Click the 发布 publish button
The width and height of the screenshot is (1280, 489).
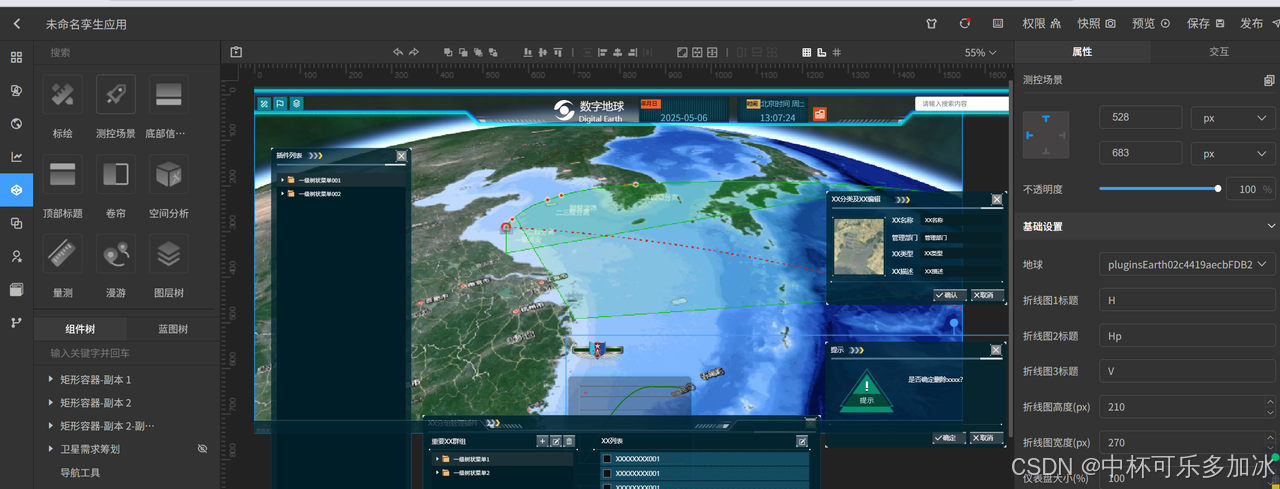click(x=1259, y=23)
